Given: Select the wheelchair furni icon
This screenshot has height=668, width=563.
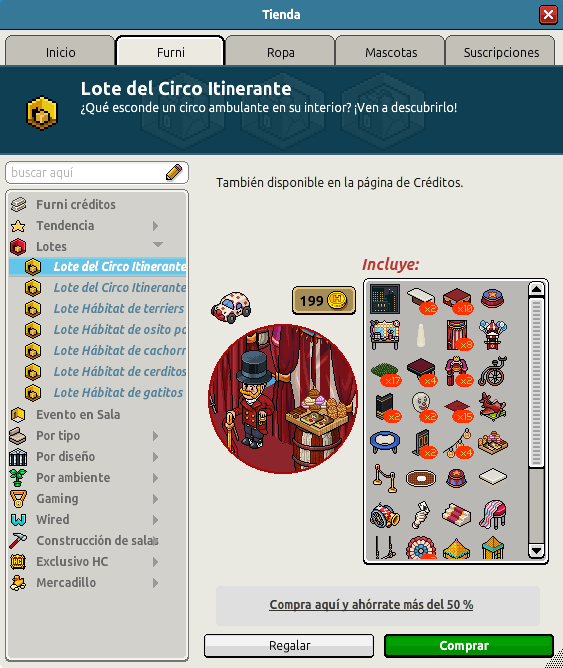Looking at the screenshot, I should (x=493, y=371).
